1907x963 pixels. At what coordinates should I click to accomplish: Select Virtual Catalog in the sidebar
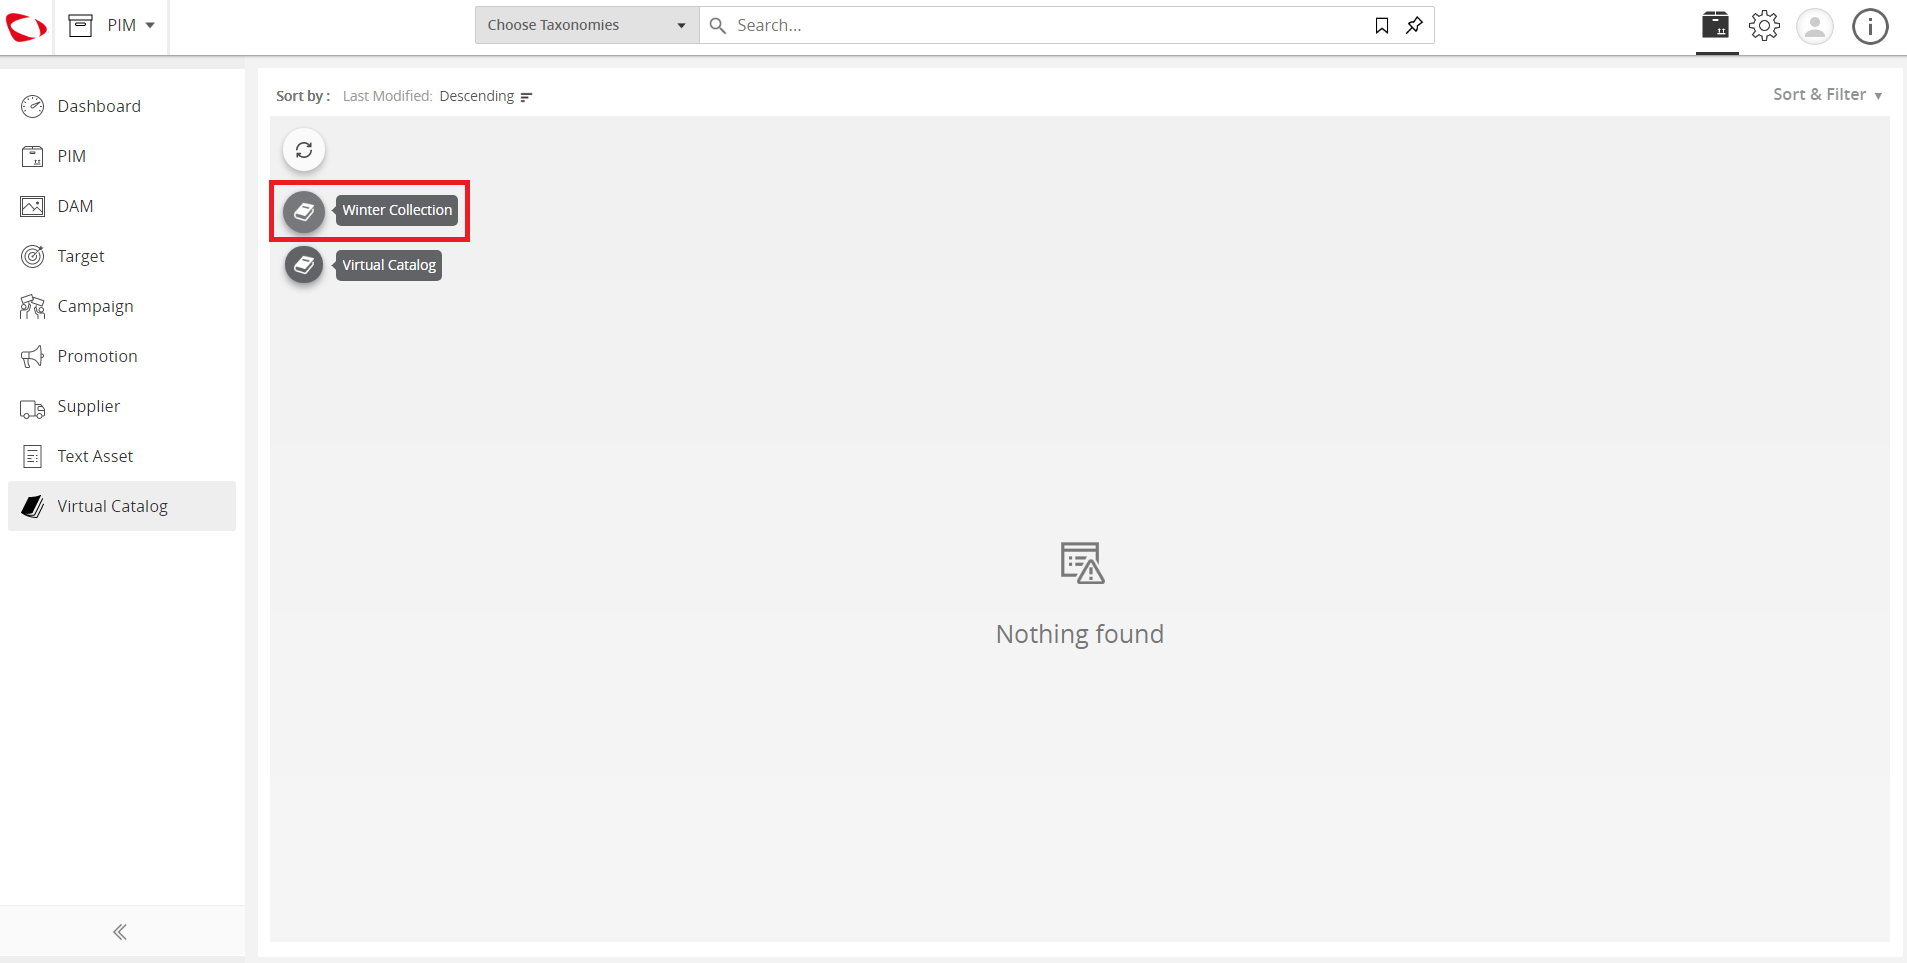pyautogui.click(x=122, y=506)
